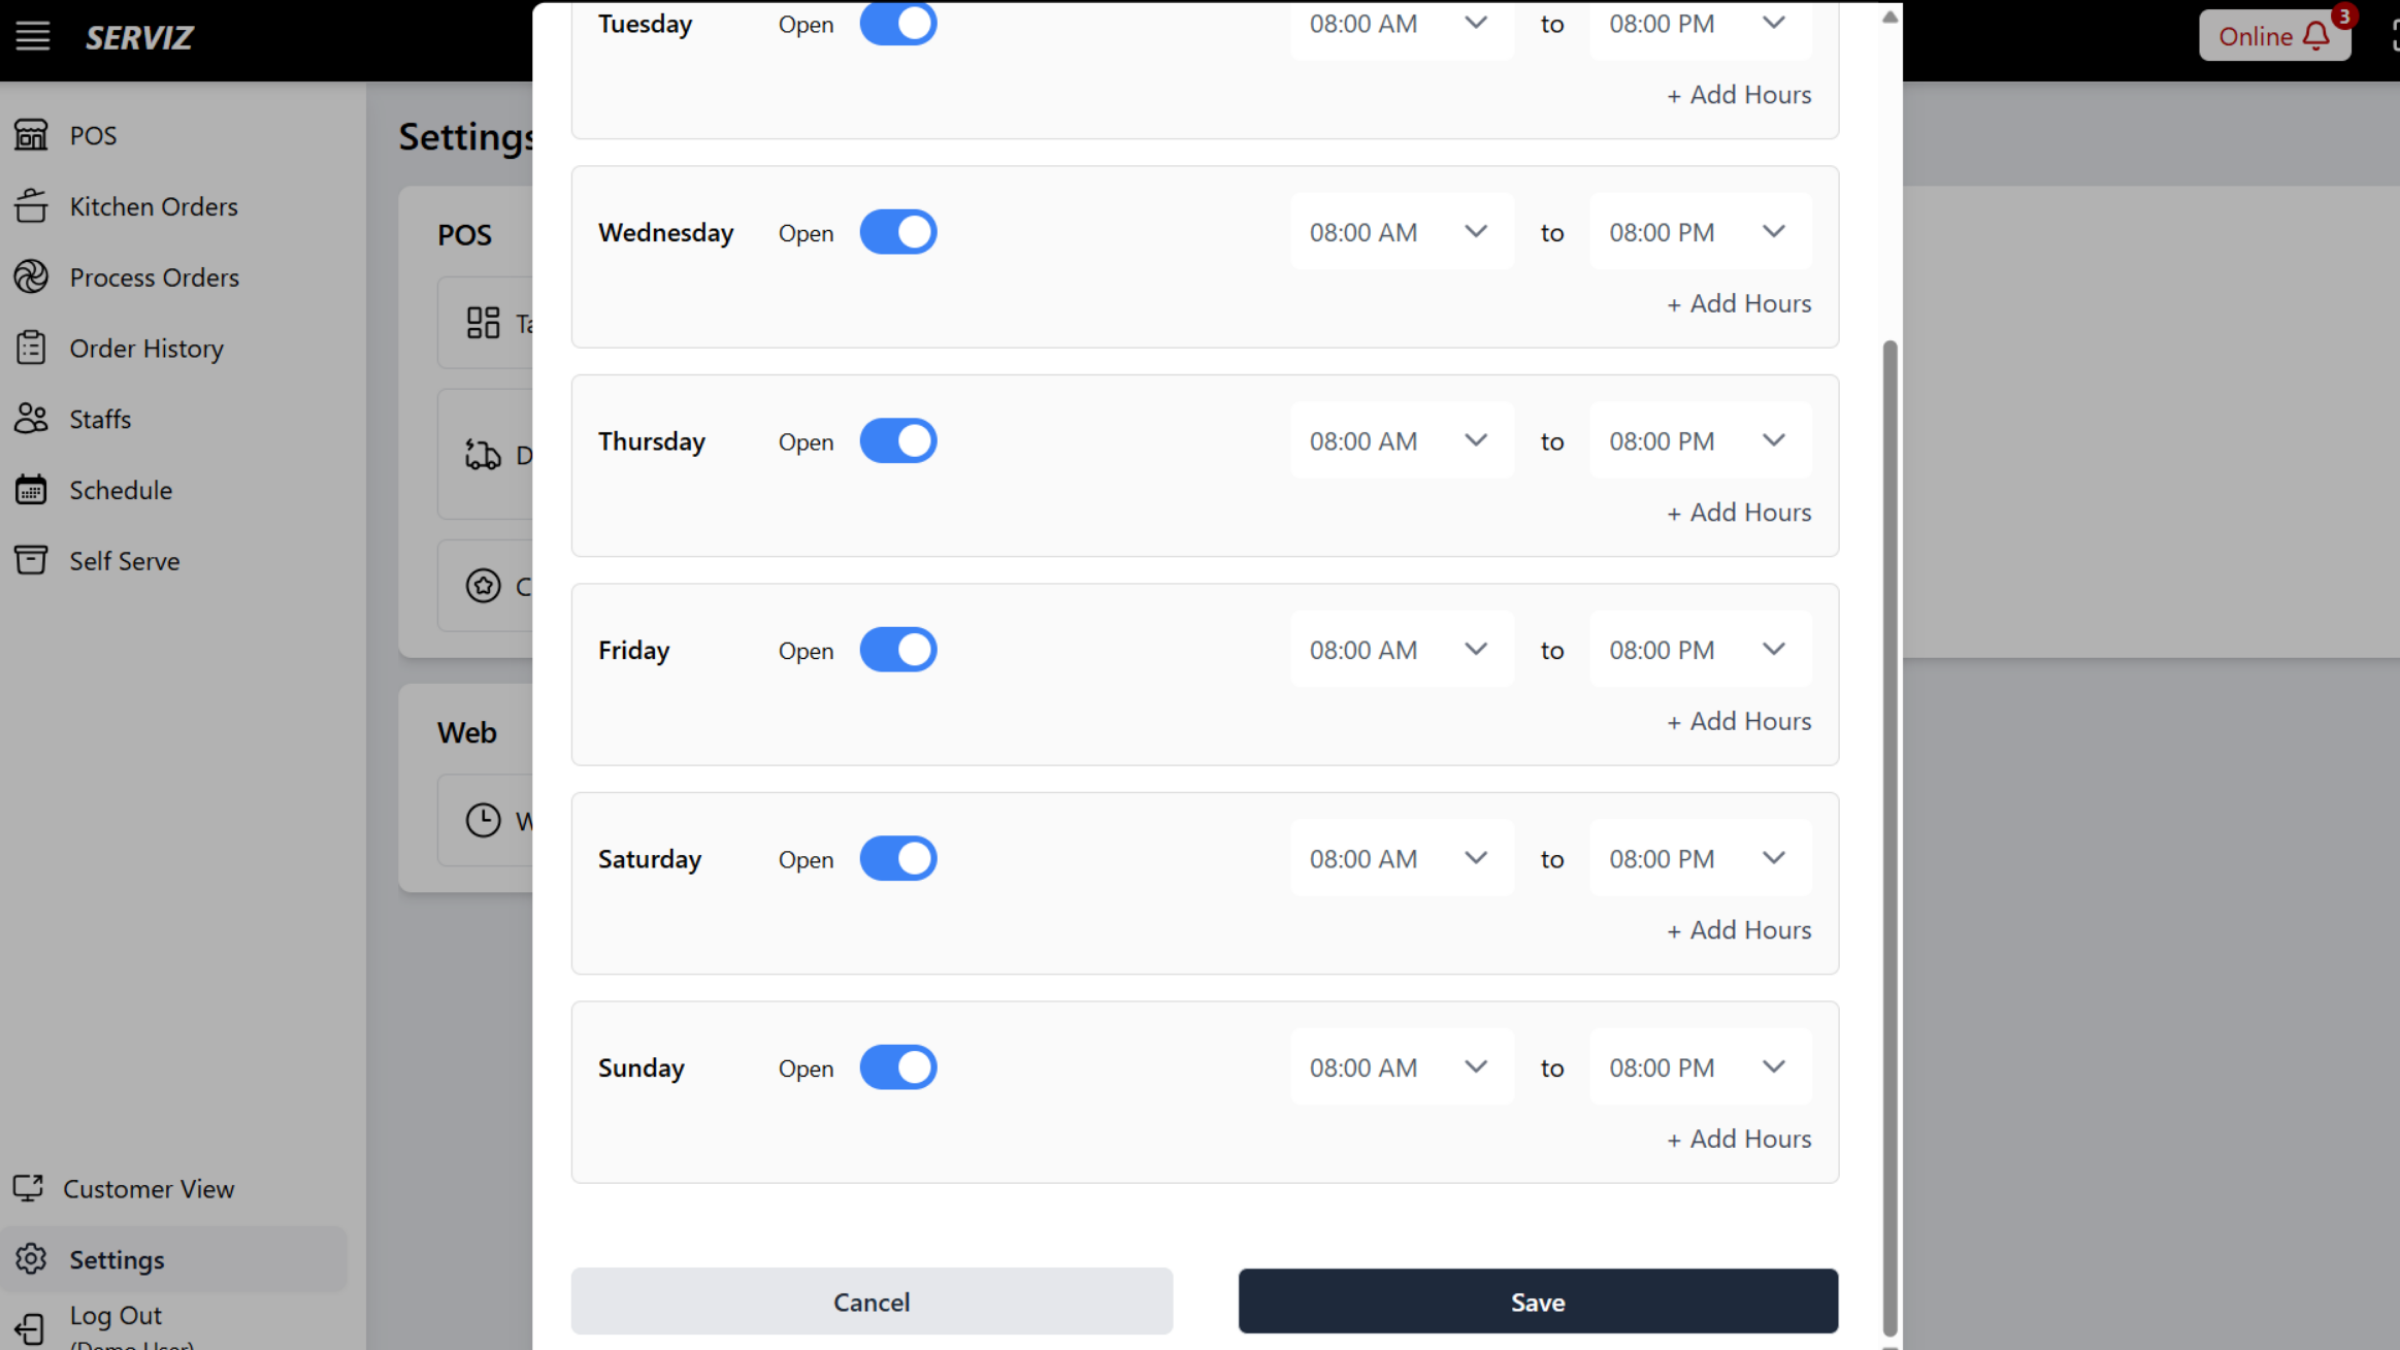
Task: Cancel the hours dialog
Action: click(x=871, y=1302)
